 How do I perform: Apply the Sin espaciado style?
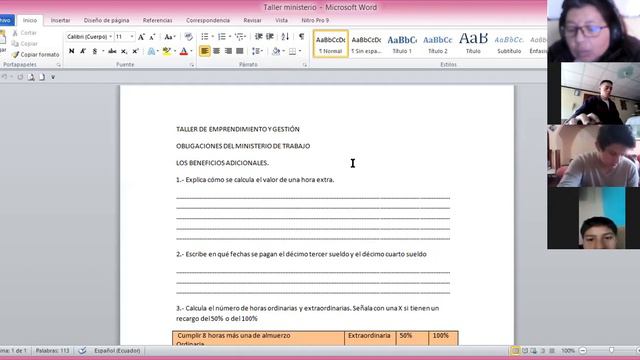point(366,44)
